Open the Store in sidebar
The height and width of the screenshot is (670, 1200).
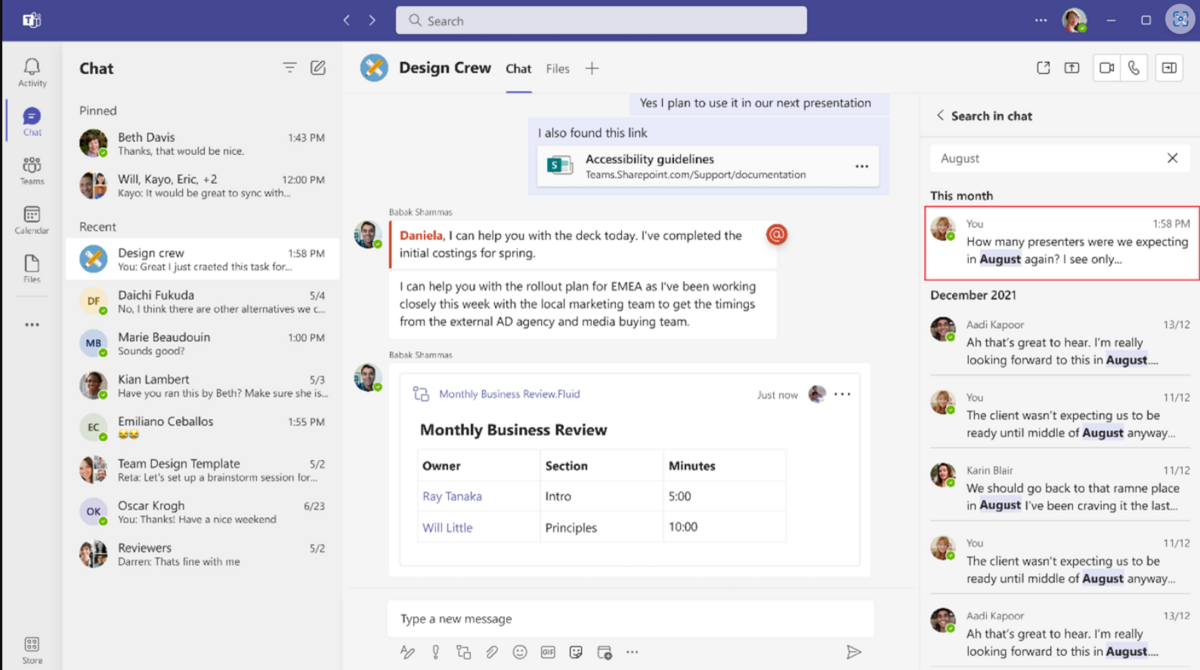(x=32, y=650)
